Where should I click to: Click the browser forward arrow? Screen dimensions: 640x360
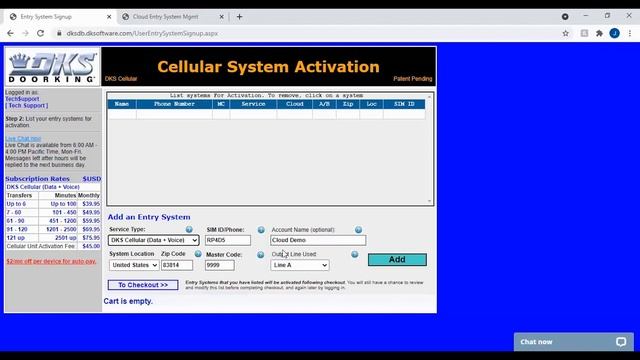click(x=25, y=33)
